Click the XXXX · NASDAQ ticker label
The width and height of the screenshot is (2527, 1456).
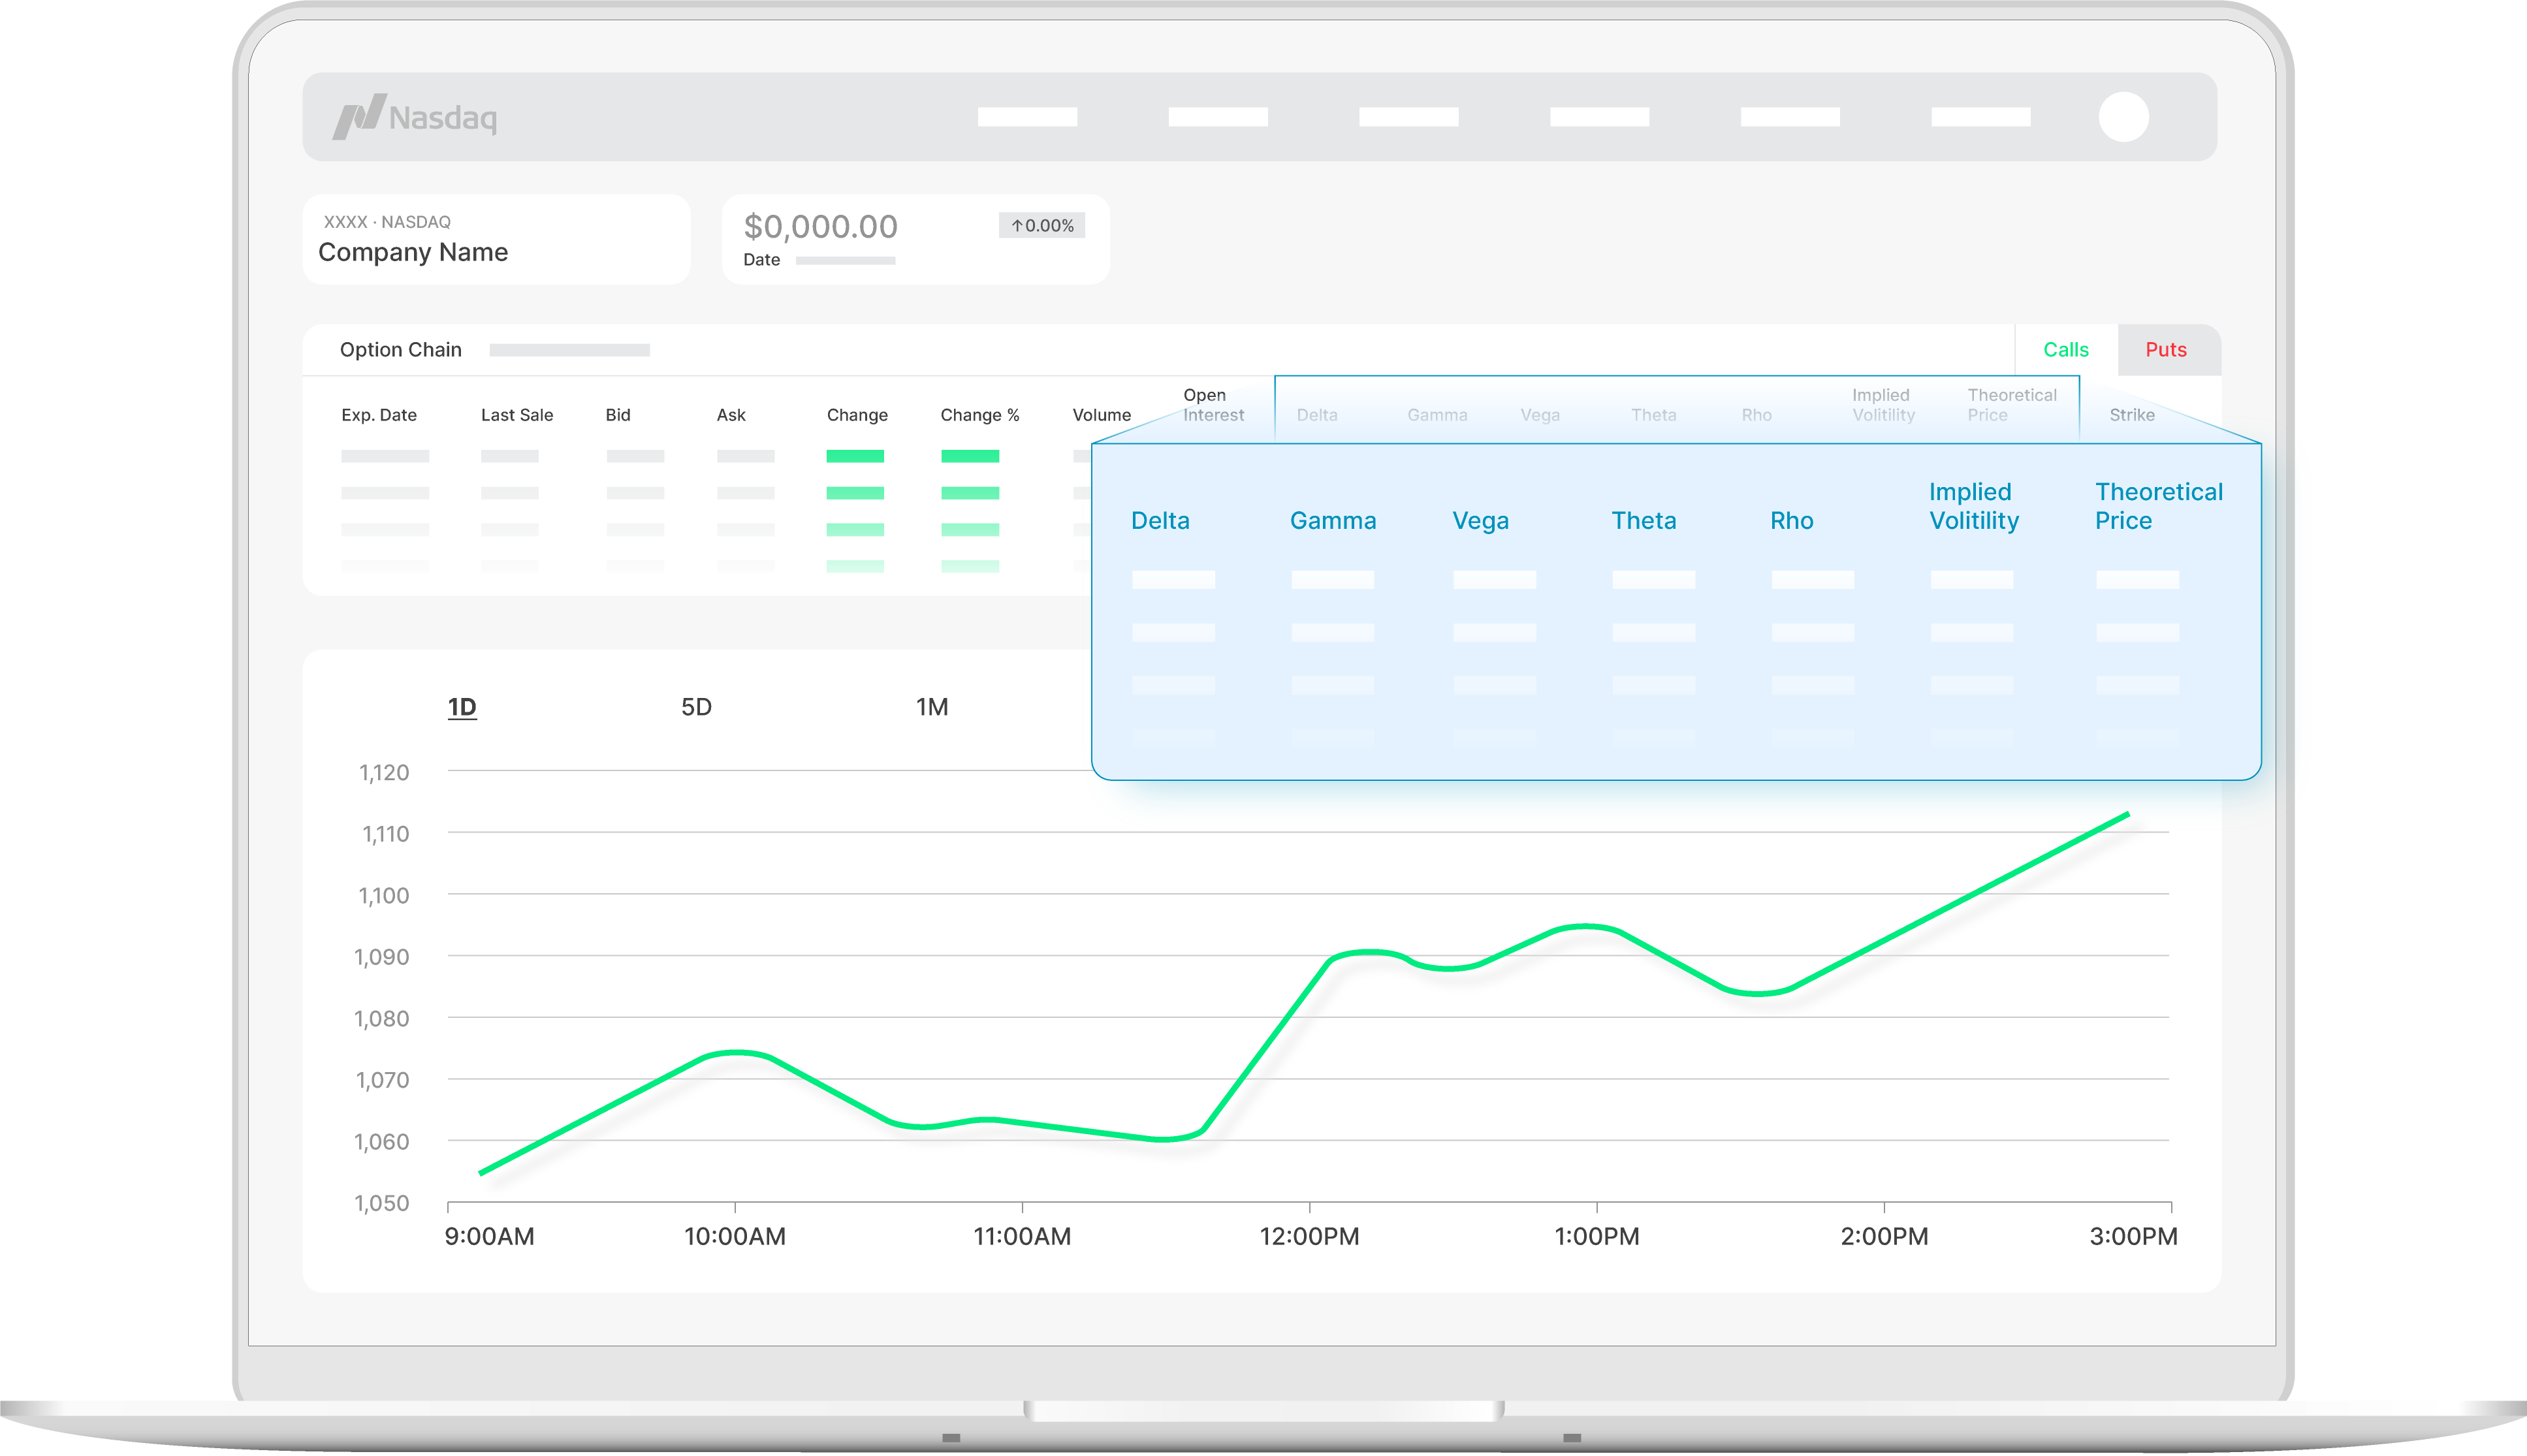point(387,222)
